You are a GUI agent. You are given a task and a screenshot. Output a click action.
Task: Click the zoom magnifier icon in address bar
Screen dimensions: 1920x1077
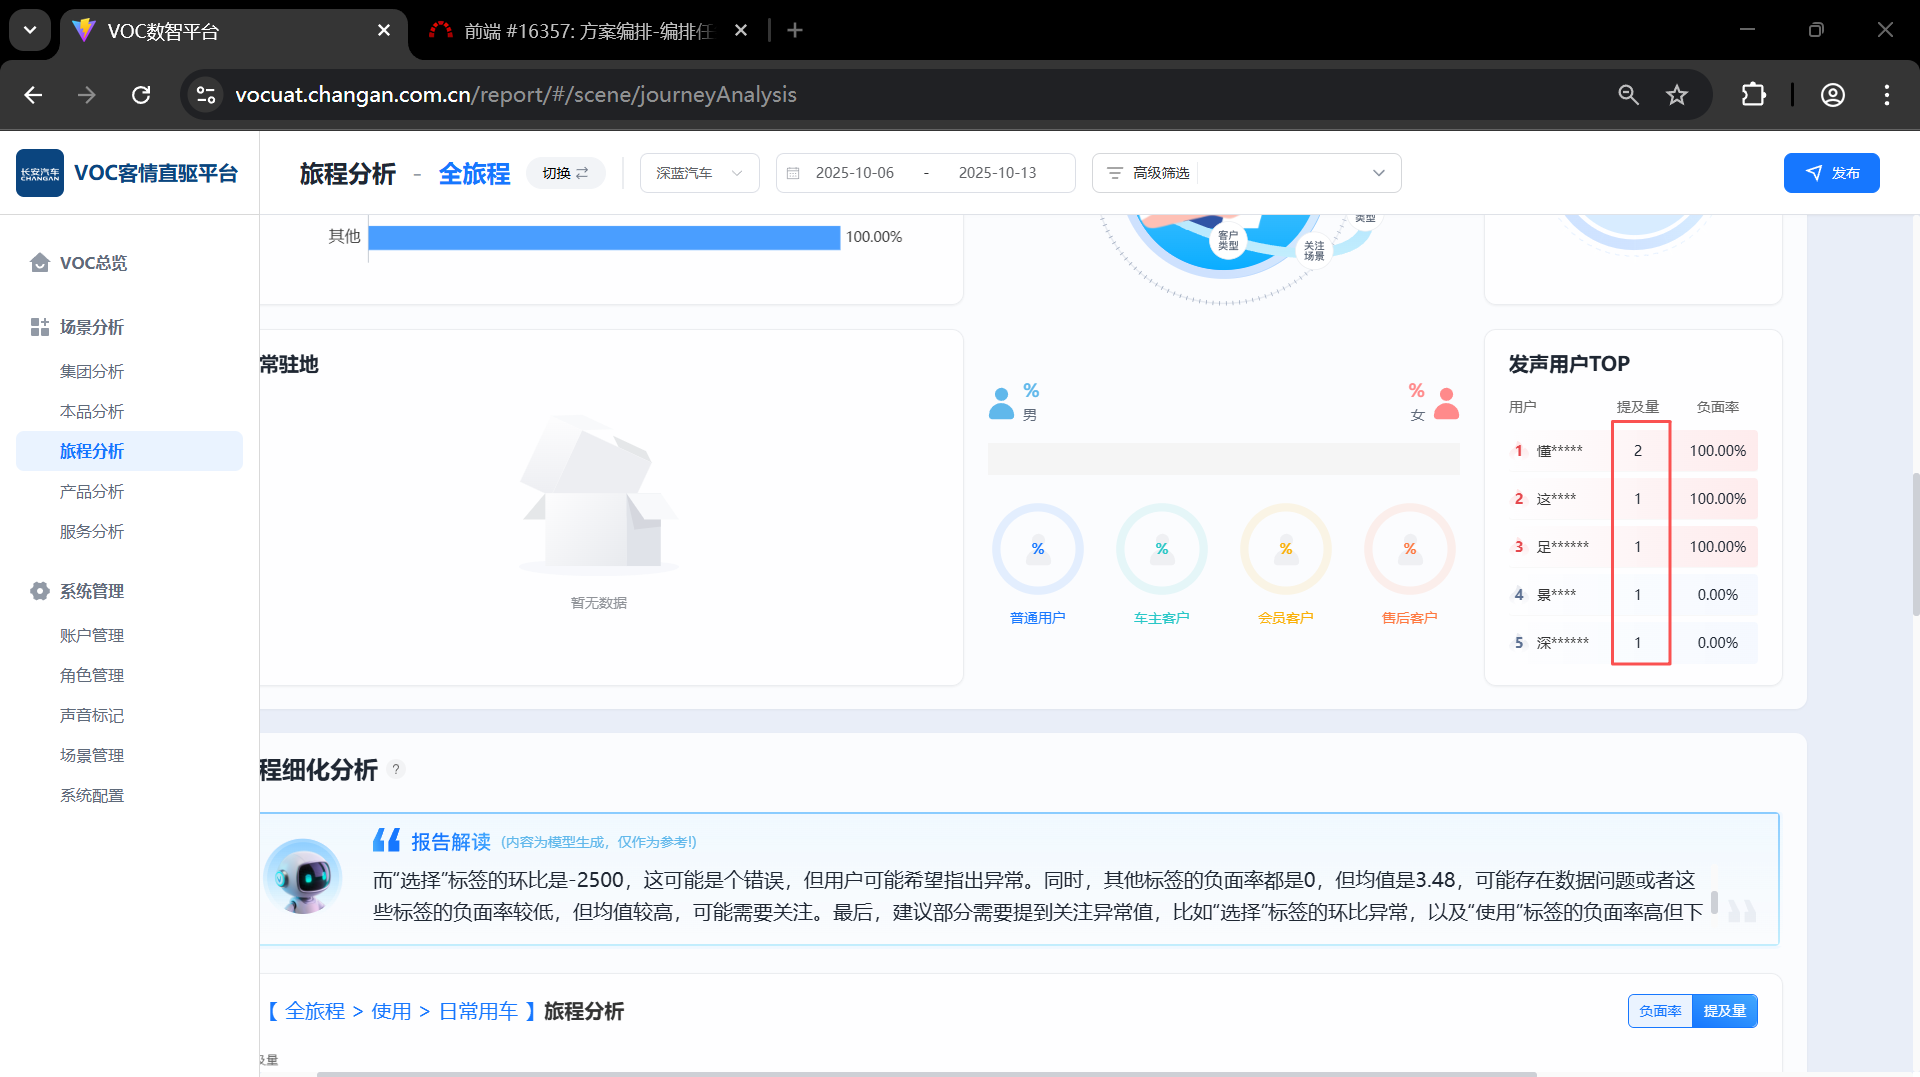point(1628,95)
